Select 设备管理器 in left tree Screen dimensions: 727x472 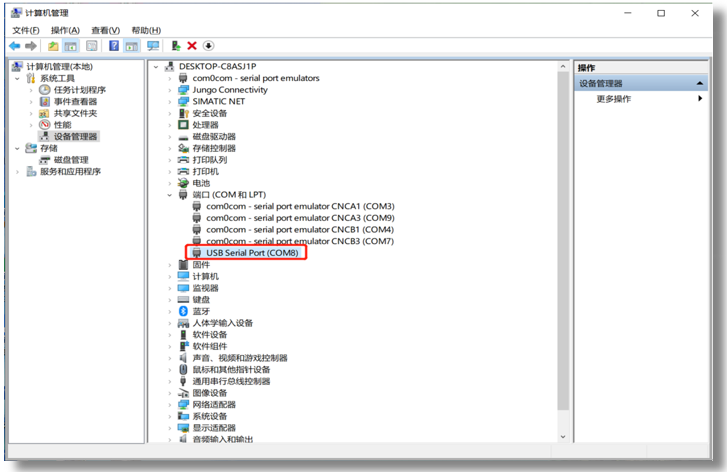coord(76,136)
